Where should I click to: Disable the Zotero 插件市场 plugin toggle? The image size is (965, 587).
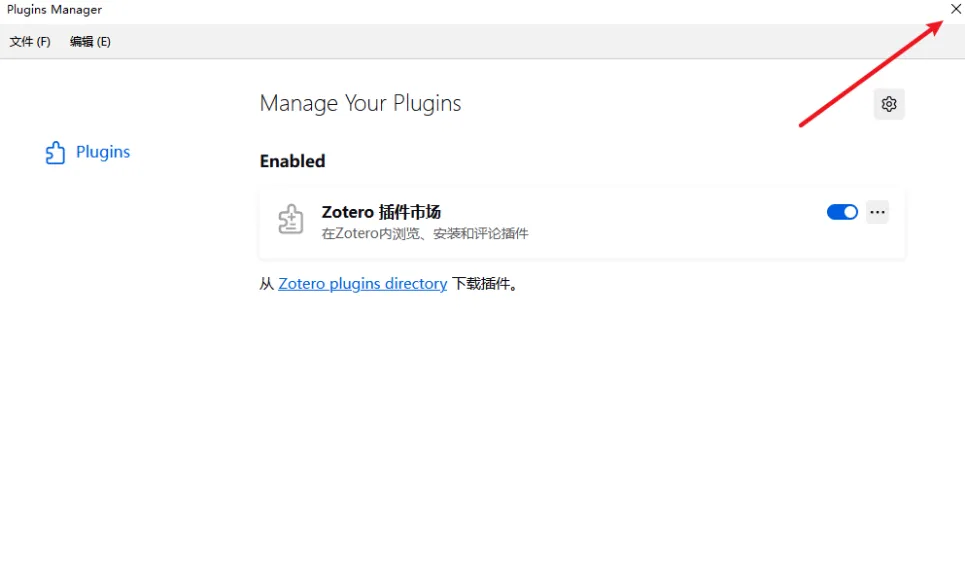coord(842,212)
